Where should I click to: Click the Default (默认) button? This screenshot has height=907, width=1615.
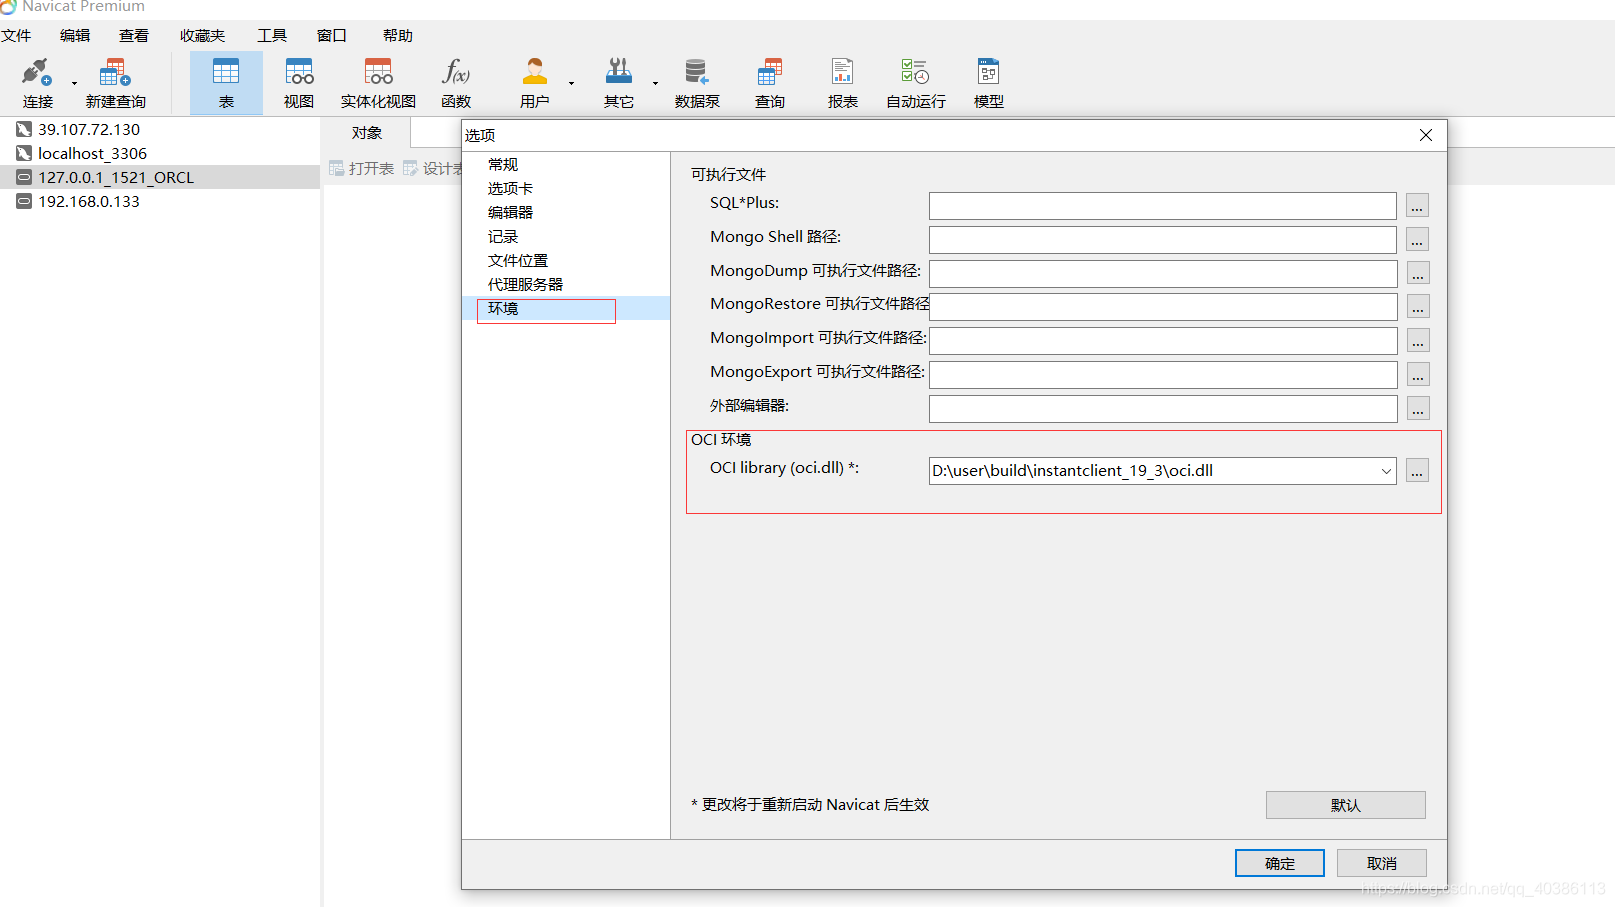[x=1345, y=805]
